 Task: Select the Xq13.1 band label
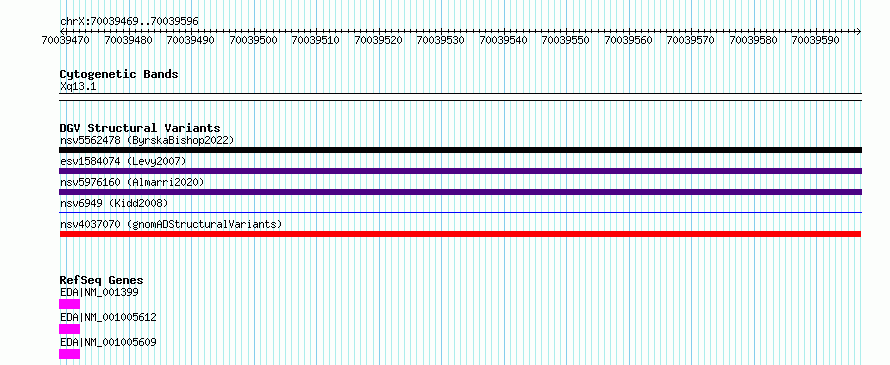pos(77,86)
